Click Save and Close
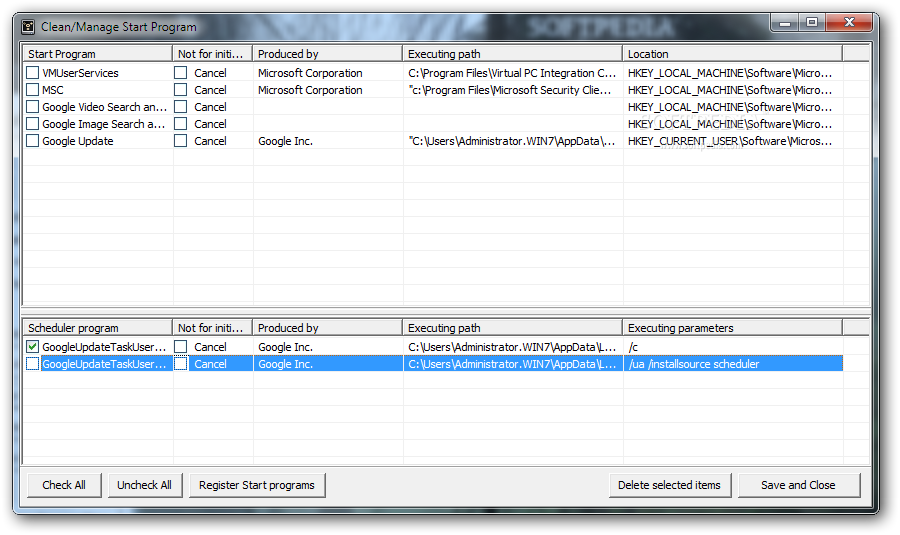 click(798, 485)
